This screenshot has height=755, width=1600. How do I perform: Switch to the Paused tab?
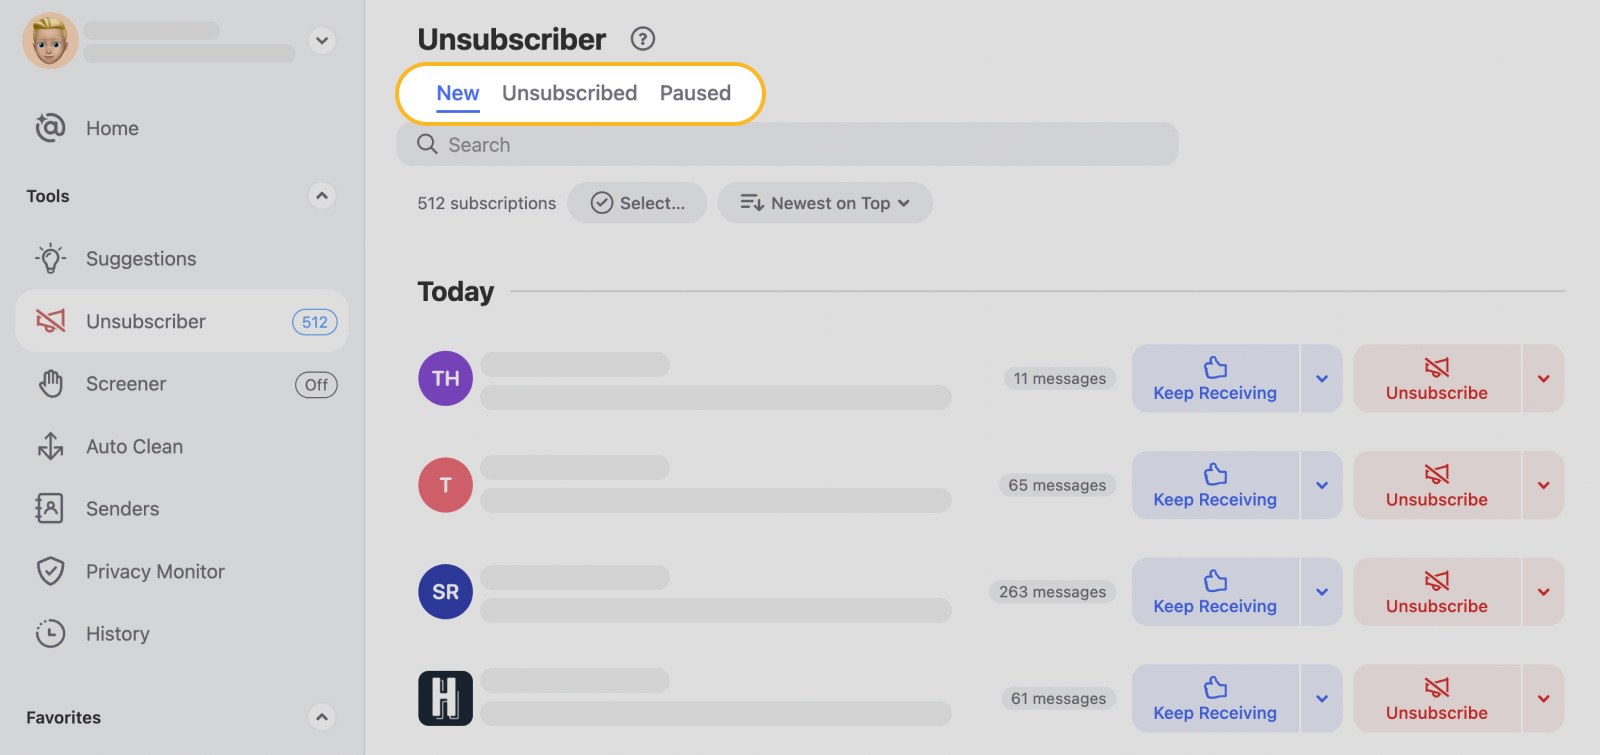point(695,93)
